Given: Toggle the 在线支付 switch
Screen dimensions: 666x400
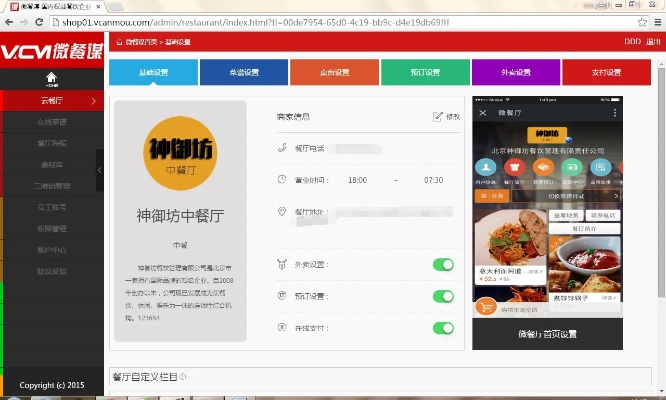Looking at the screenshot, I should click(x=442, y=328).
